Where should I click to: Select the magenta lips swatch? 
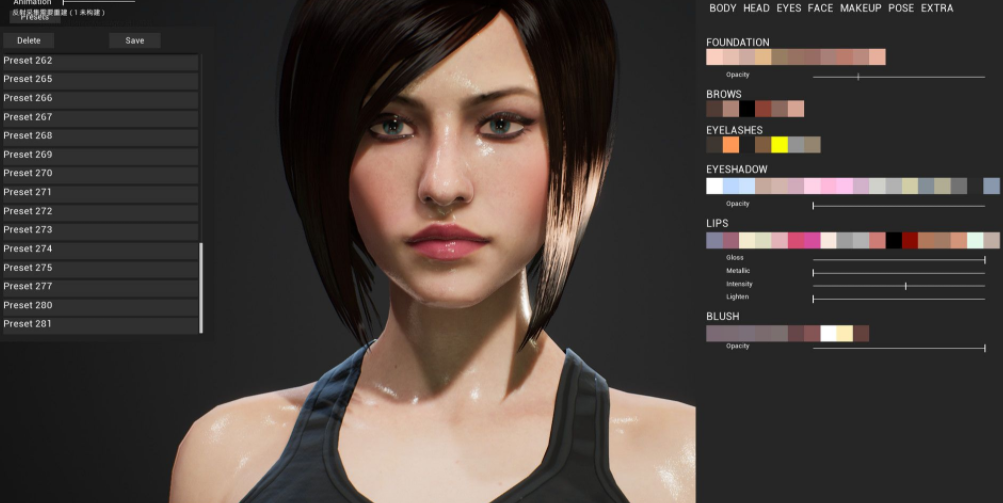(812, 241)
